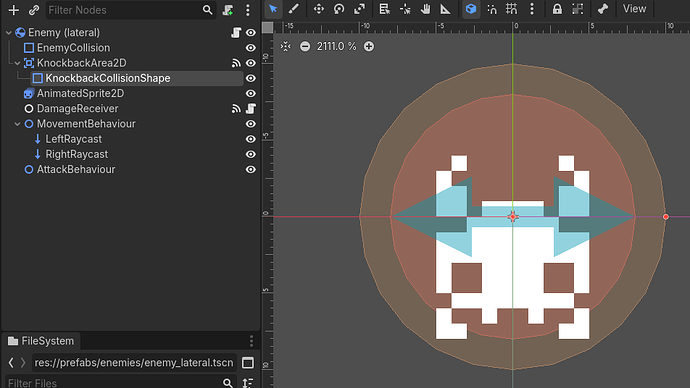Select the KnockbackCollisionShape node

(x=108, y=78)
